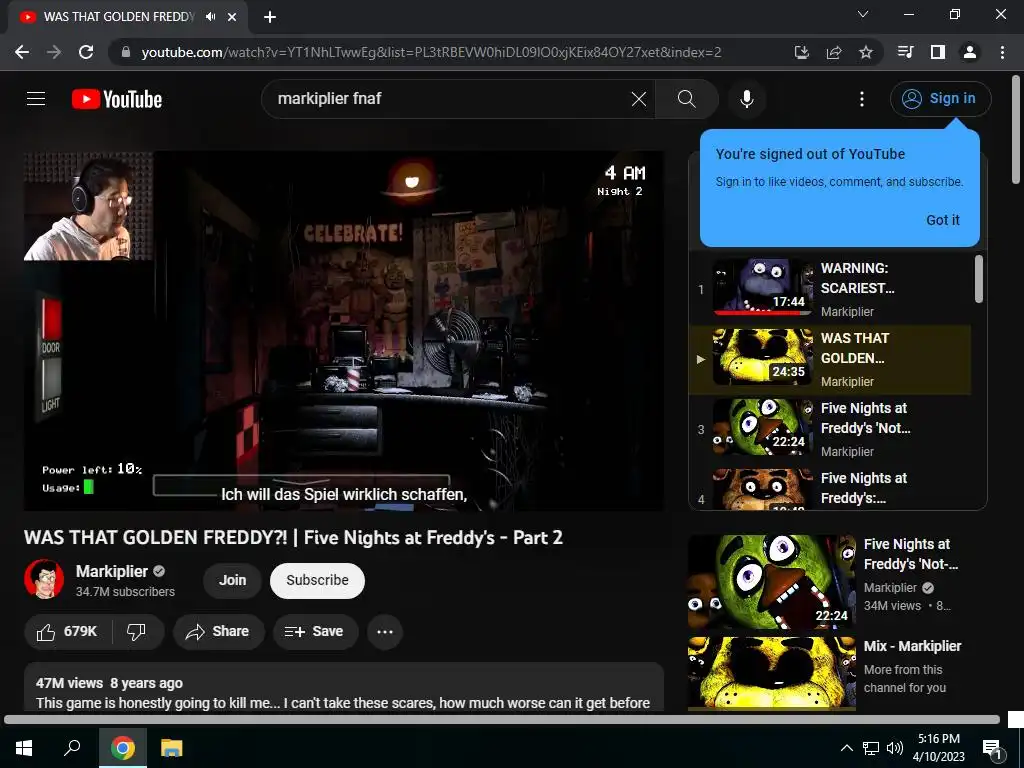
Task: Dismiss the tooltip with Got it
Action: click(942, 220)
